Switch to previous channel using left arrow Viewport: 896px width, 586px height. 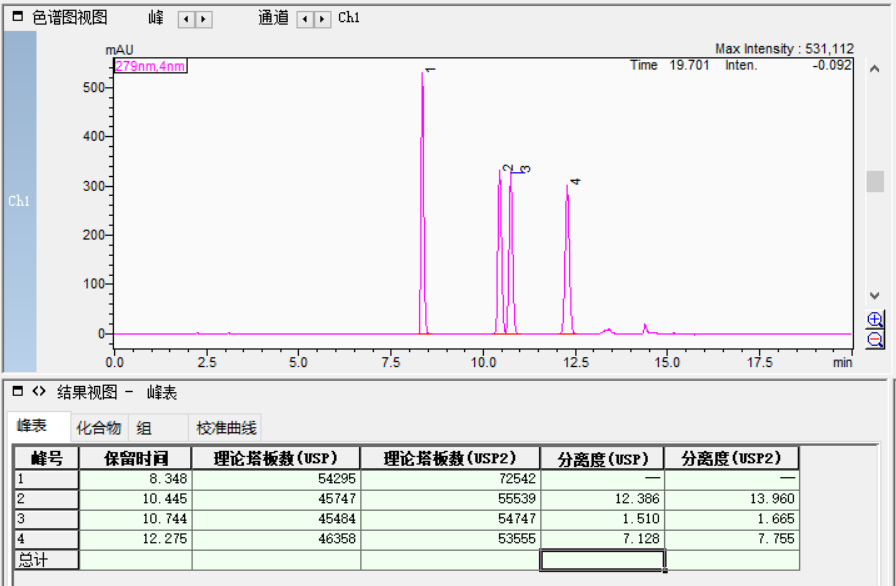pos(306,19)
